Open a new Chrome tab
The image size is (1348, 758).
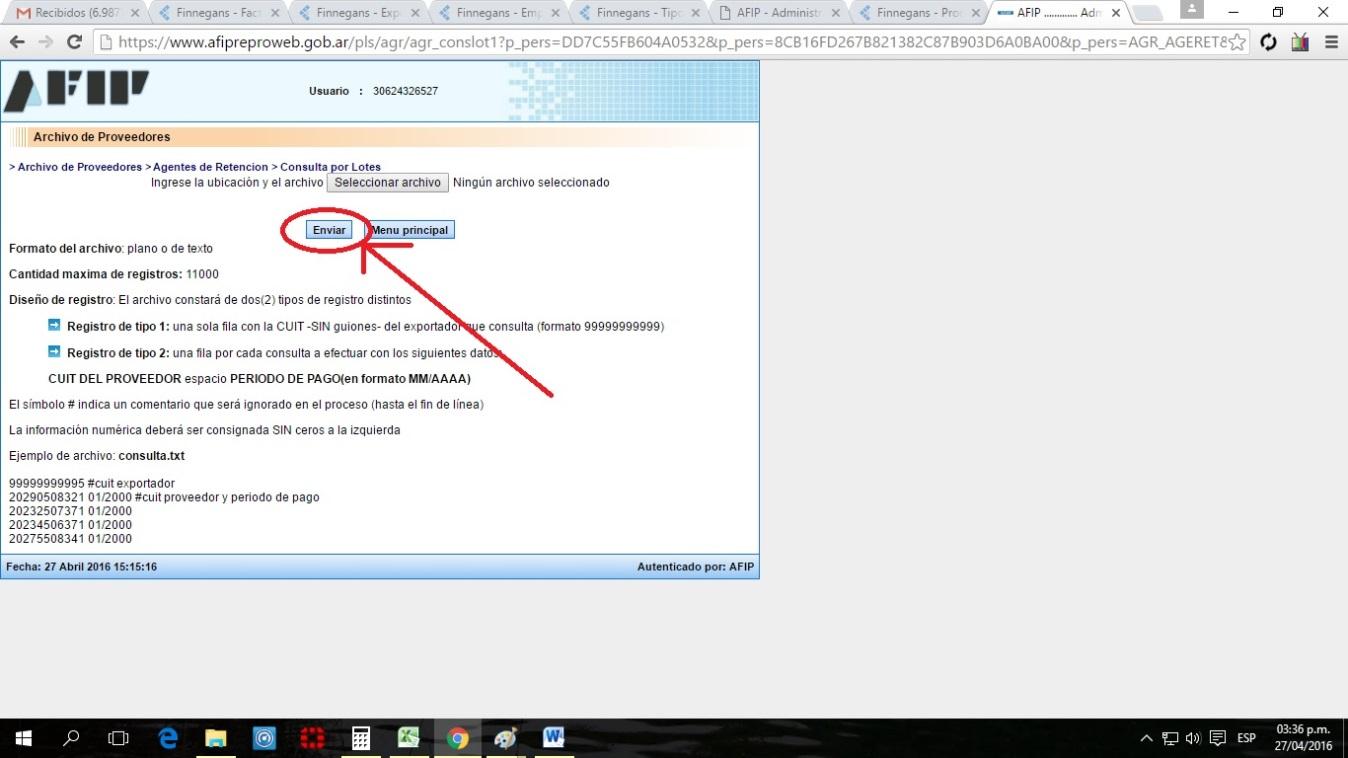pos(1148,14)
